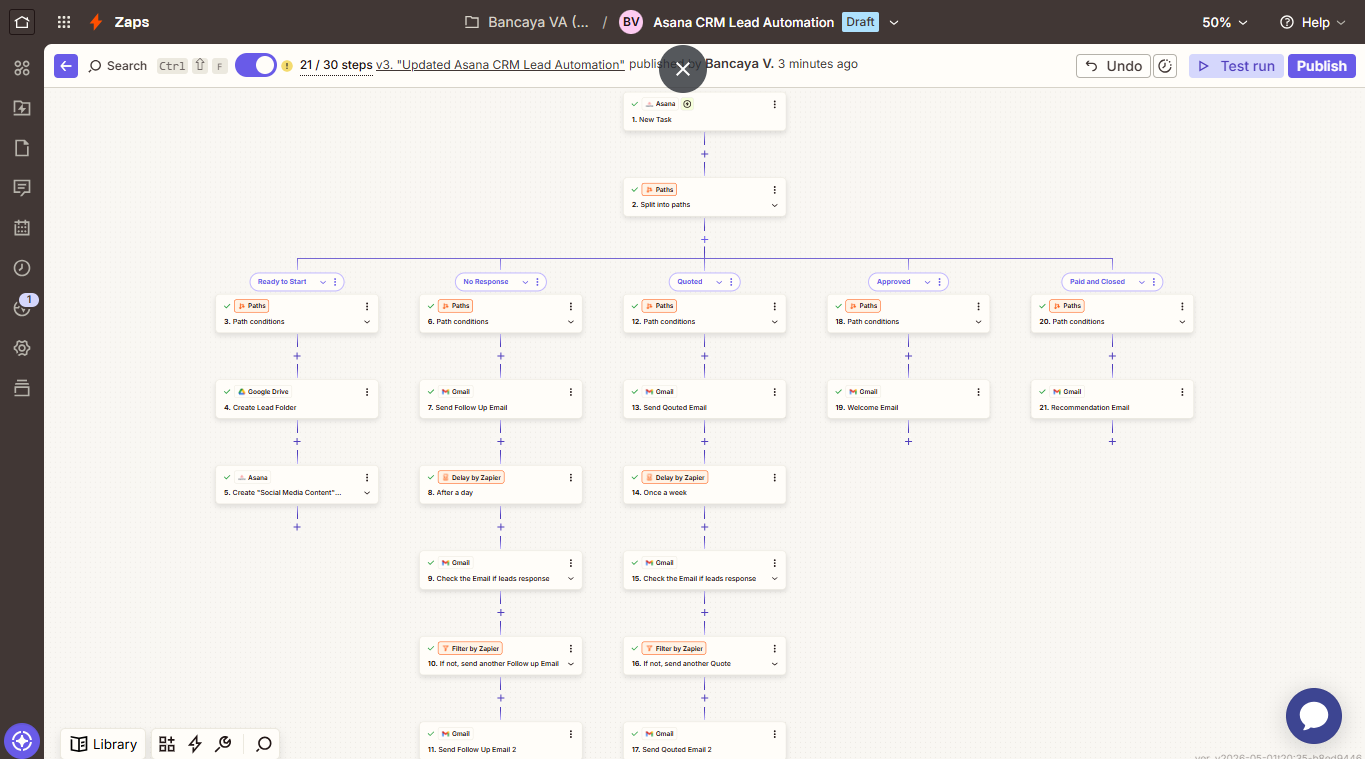1365x759 pixels.
Task: Select the 10. If not, send another Follow up Email step
Action: [x=501, y=656]
